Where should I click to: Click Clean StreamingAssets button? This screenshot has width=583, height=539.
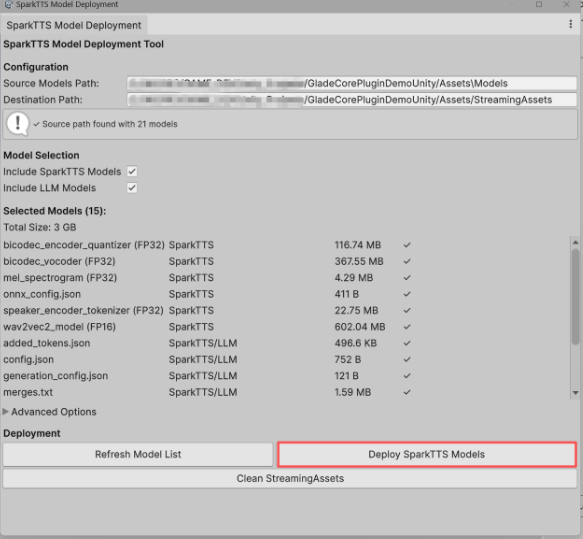click(x=290, y=478)
